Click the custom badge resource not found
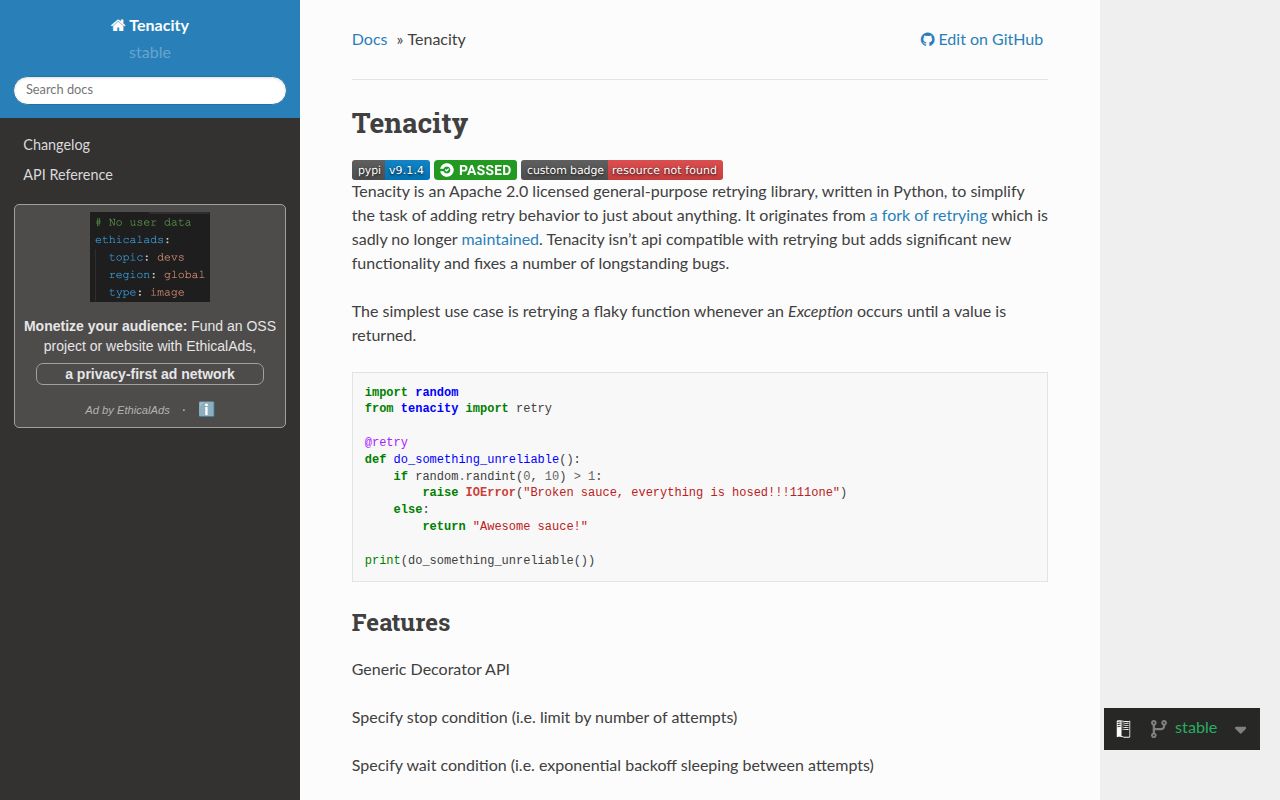 click(x=622, y=170)
